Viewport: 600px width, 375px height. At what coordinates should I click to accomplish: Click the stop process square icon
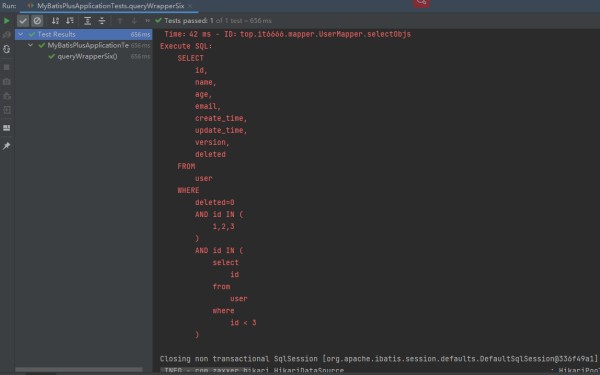[7, 67]
